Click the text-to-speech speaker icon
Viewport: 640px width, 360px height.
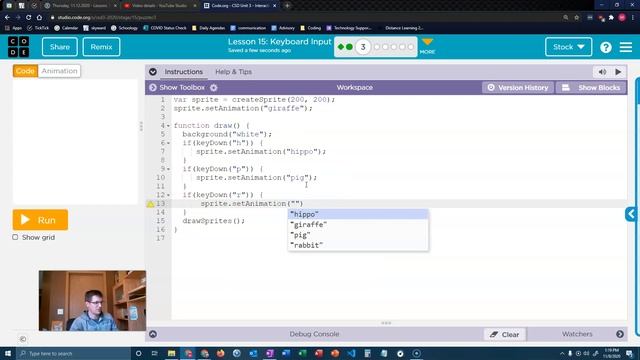pos(602,72)
